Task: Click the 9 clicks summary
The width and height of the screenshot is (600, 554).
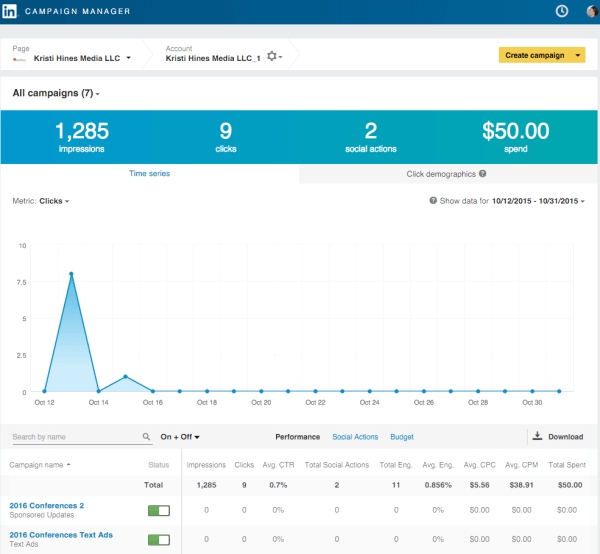Action: point(226,137)
